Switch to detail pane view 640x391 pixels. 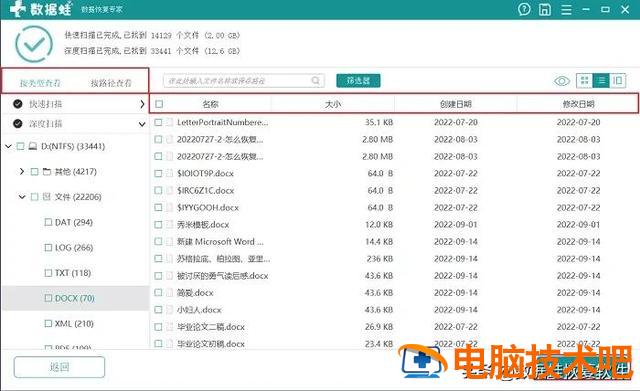coord(618,80)
